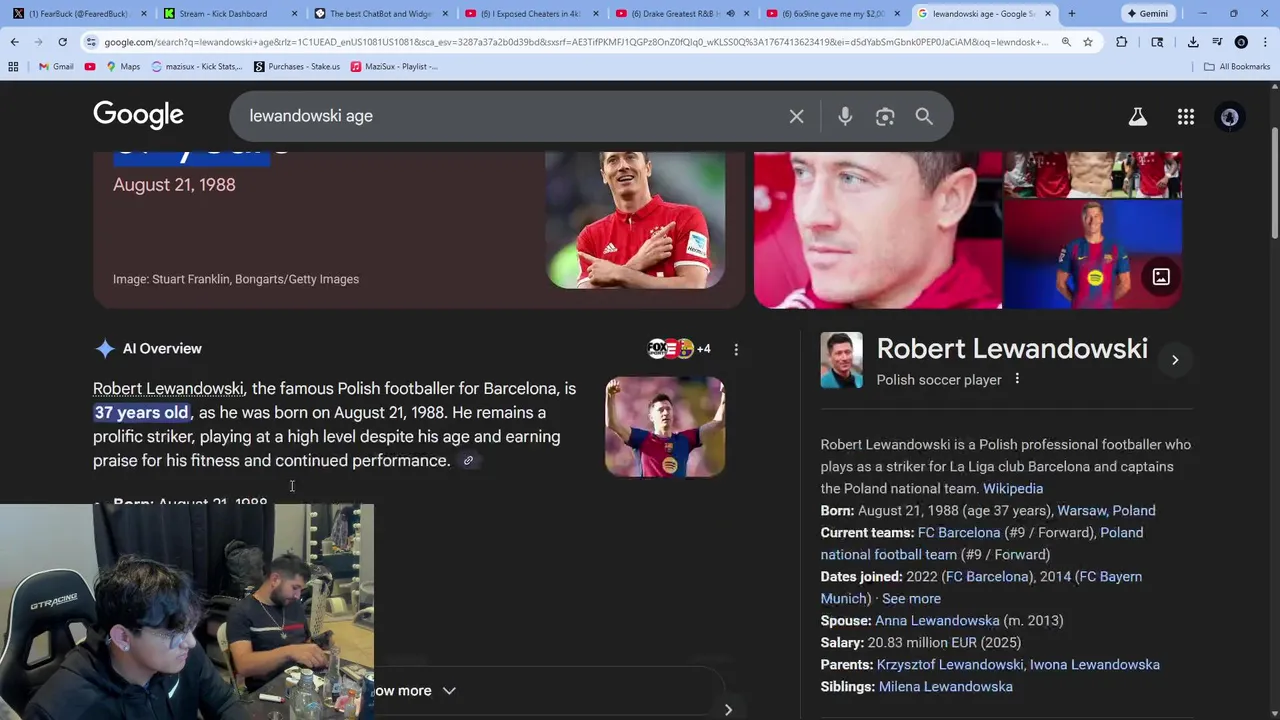Screen dimensions: 1280x720
Task: Clear the search box with X
Action: click(x=796, y=116)
